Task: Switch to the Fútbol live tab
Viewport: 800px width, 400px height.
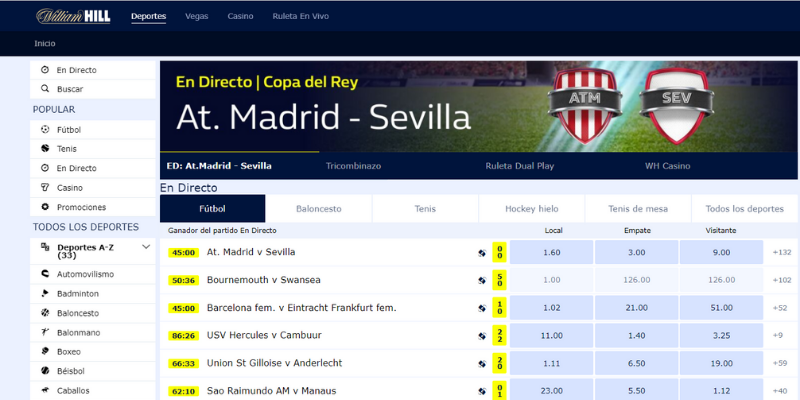Action: 212,209
